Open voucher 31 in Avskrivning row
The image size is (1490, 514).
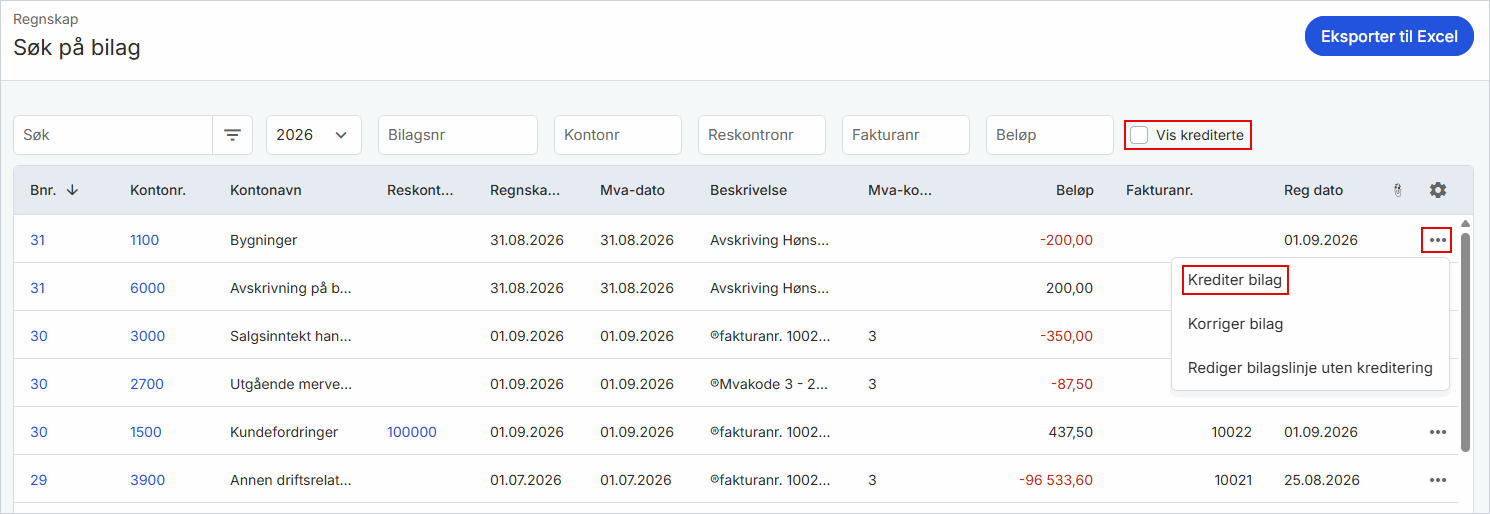(x=38, y=288)
